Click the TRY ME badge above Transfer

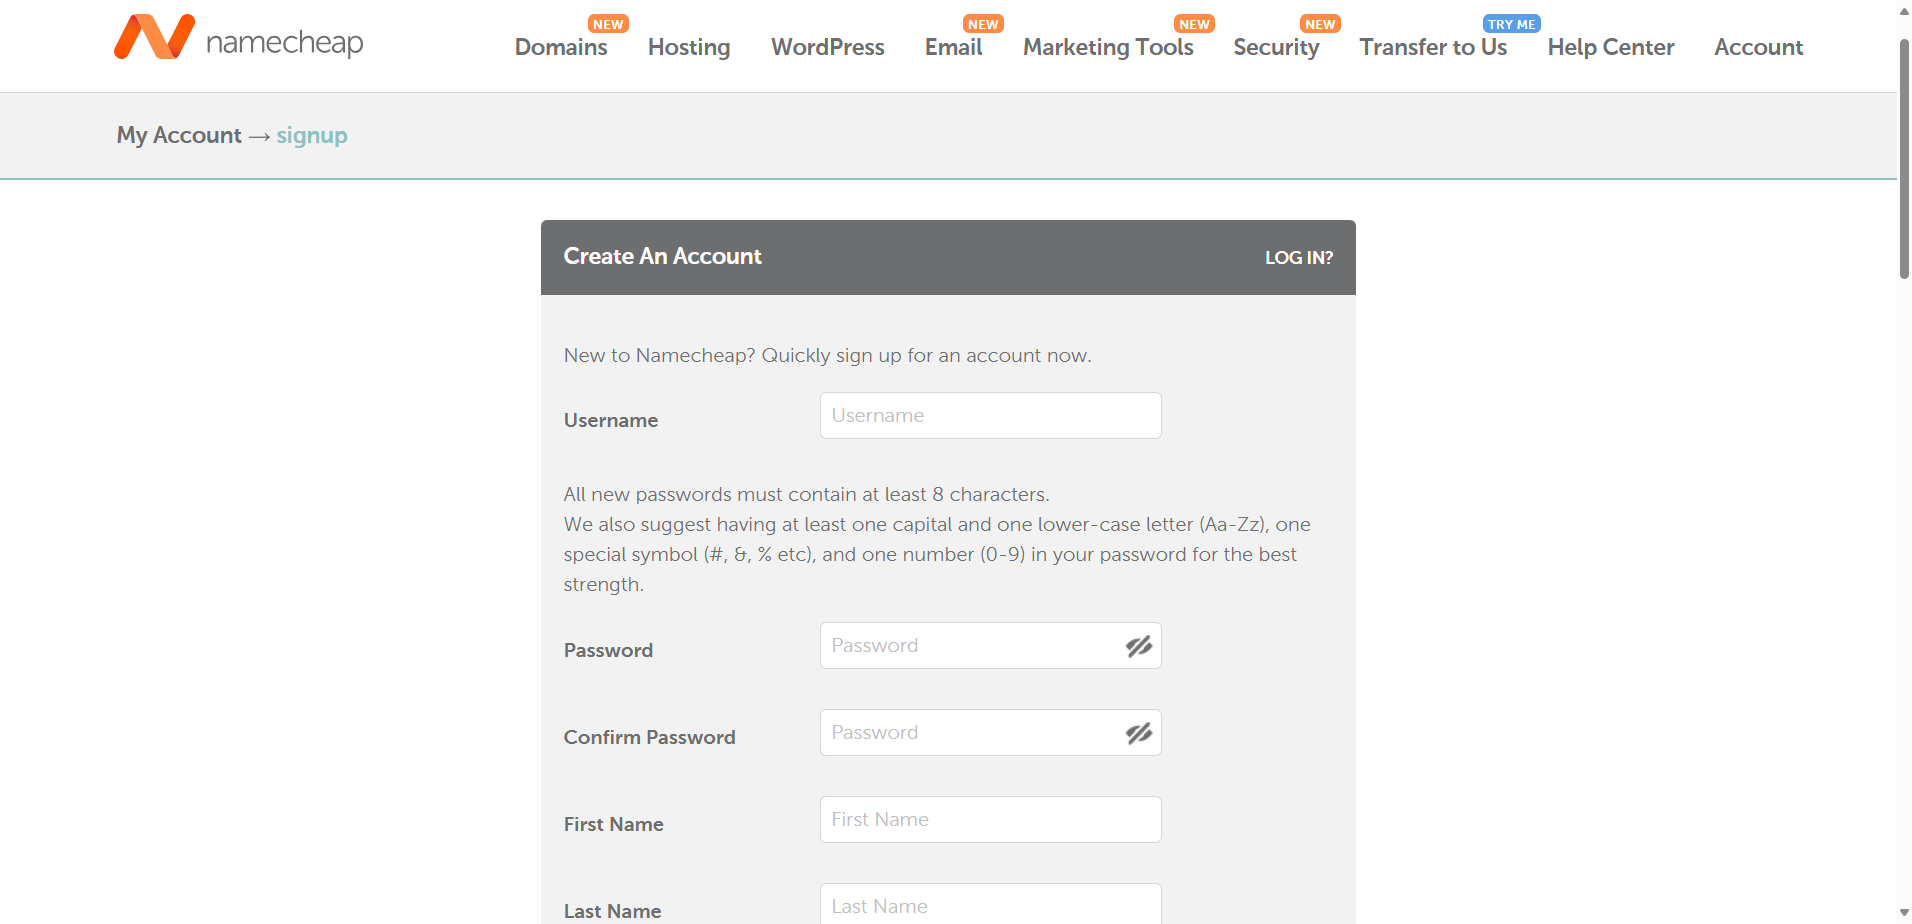[x=1511, y=24]
